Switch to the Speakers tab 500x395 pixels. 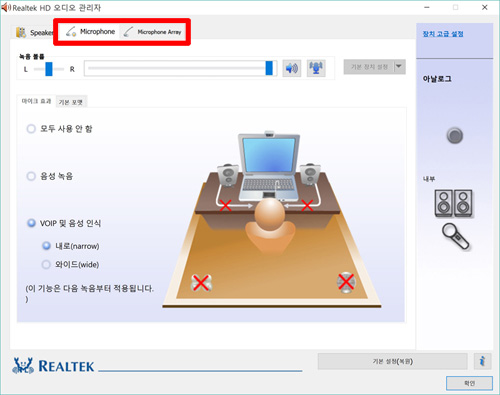(x=34, y=32)
